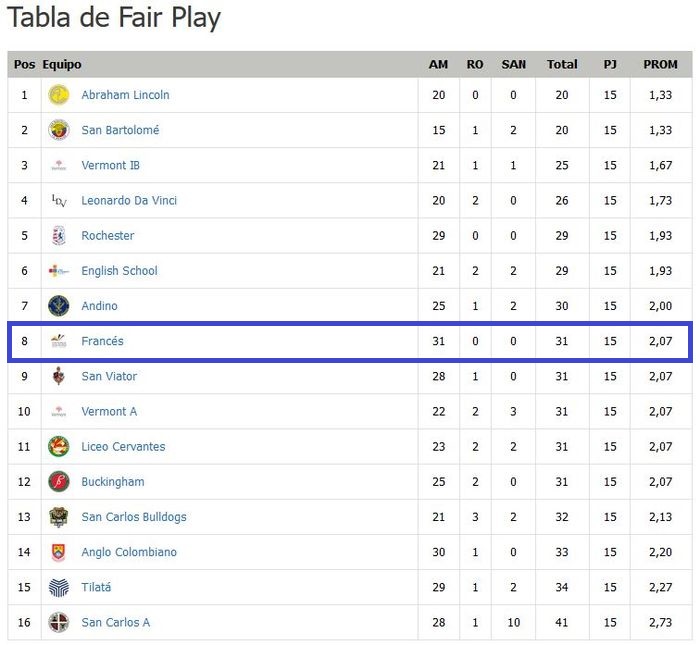Select the Francés team name link
The height and width of the screenshot is (645, 700).
(x=102, y=341)
